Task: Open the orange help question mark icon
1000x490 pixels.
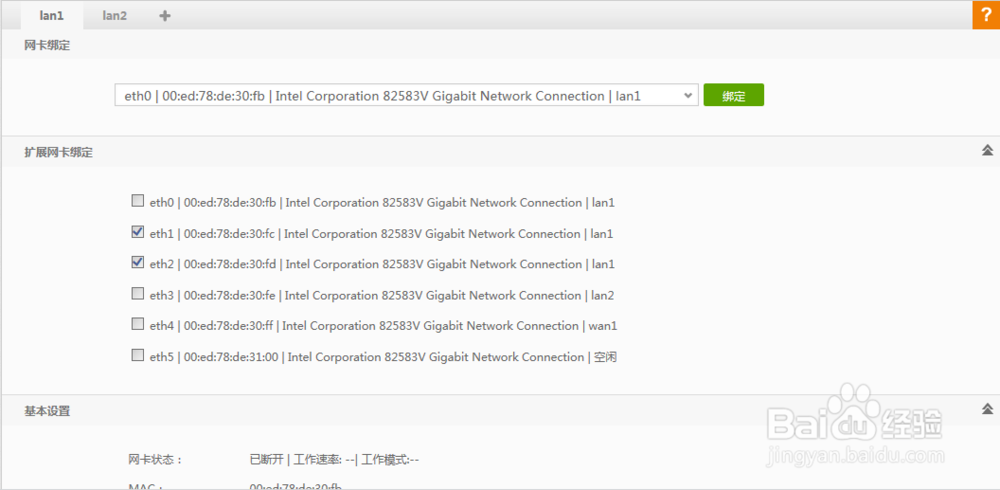Action: point(986,15)
